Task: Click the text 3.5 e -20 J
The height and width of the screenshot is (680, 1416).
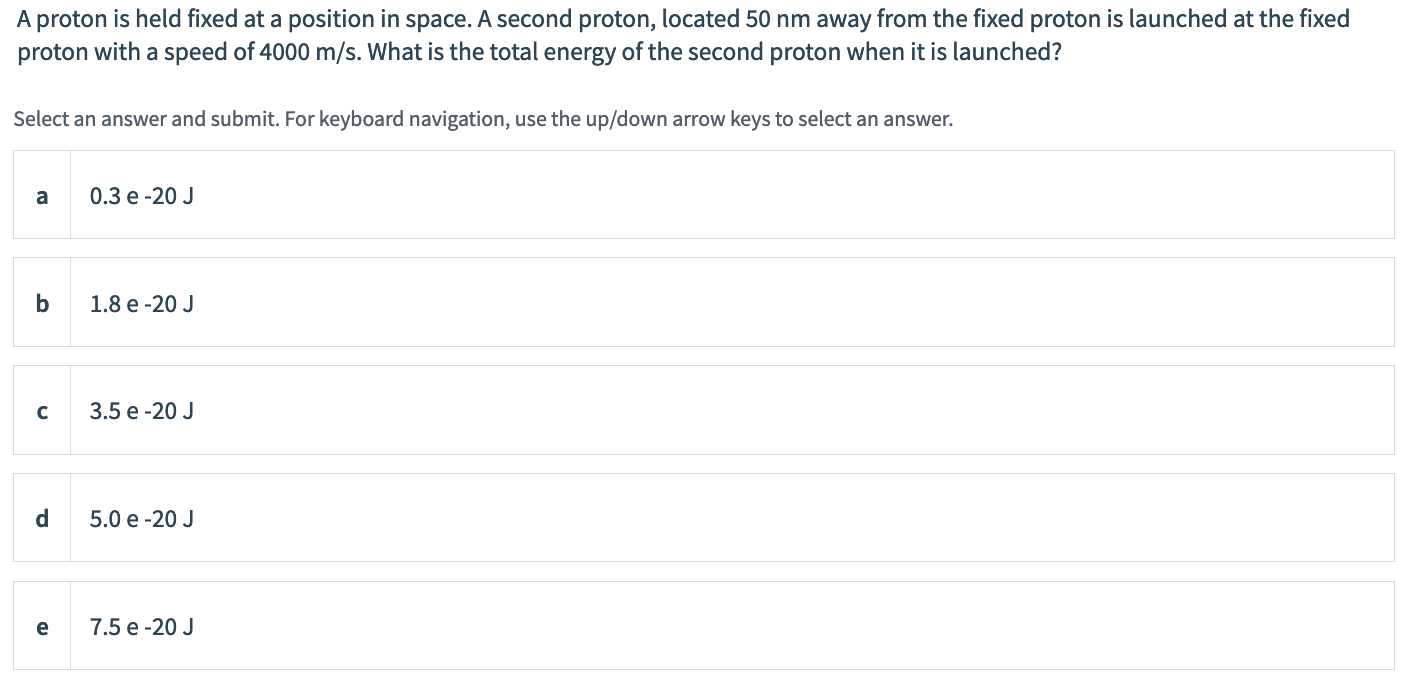Action: coord(140,410)
